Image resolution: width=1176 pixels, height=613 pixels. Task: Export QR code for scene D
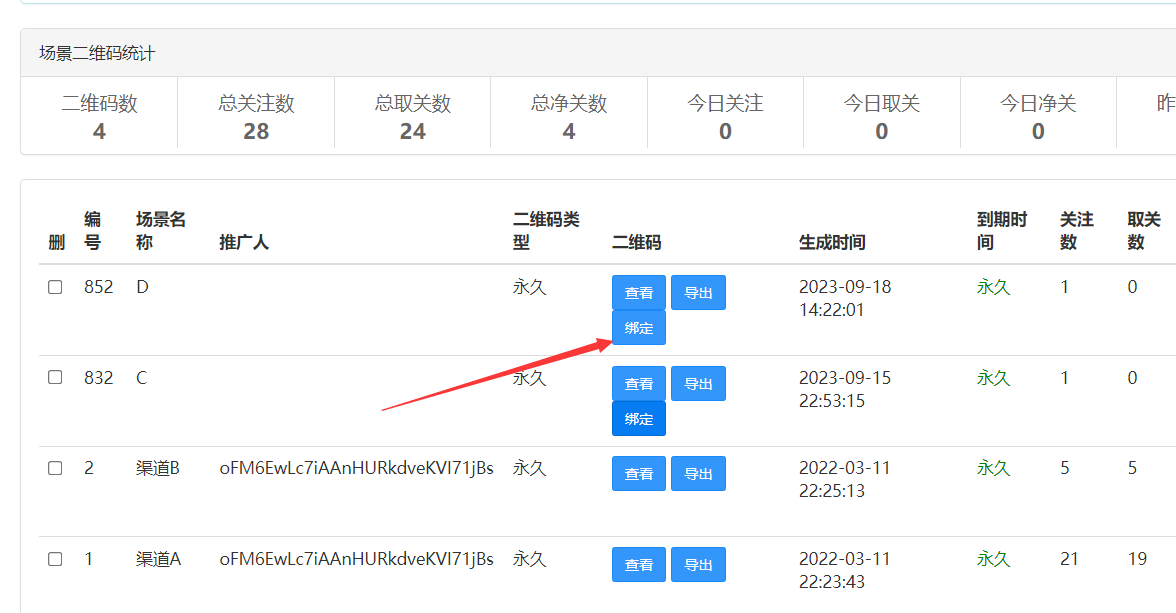[x=698, y=293]
